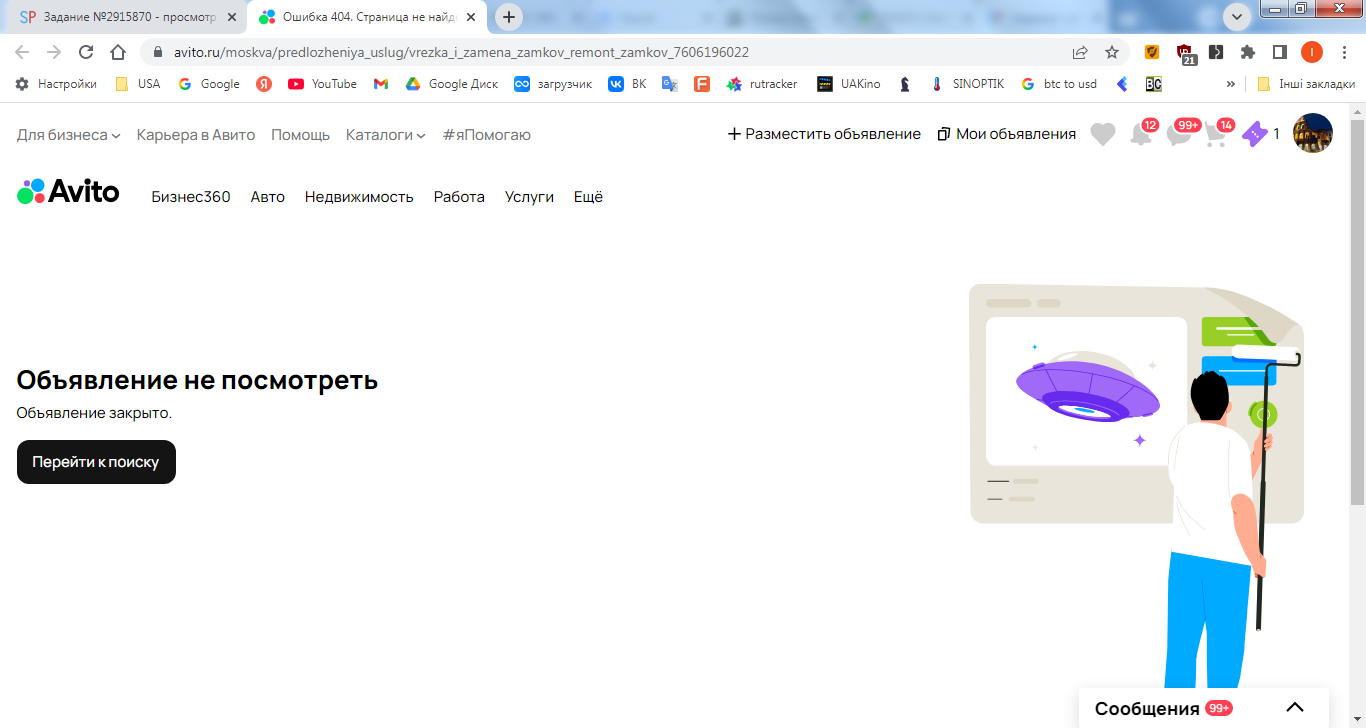Open a new browser tab

509,17
